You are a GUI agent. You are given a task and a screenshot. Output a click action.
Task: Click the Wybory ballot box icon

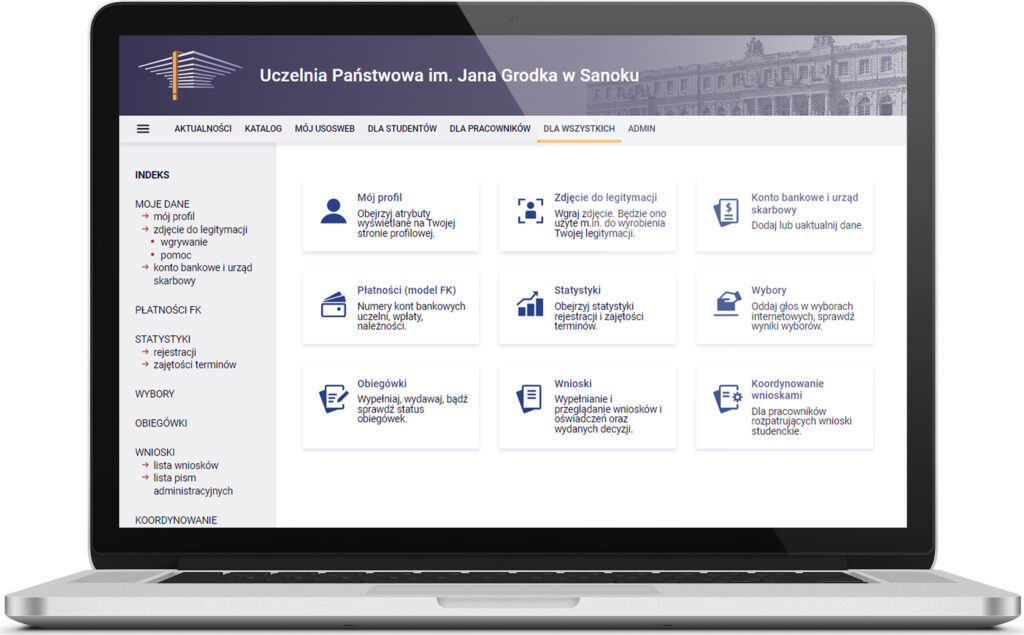pyautogui.click(x=727, y=304)
